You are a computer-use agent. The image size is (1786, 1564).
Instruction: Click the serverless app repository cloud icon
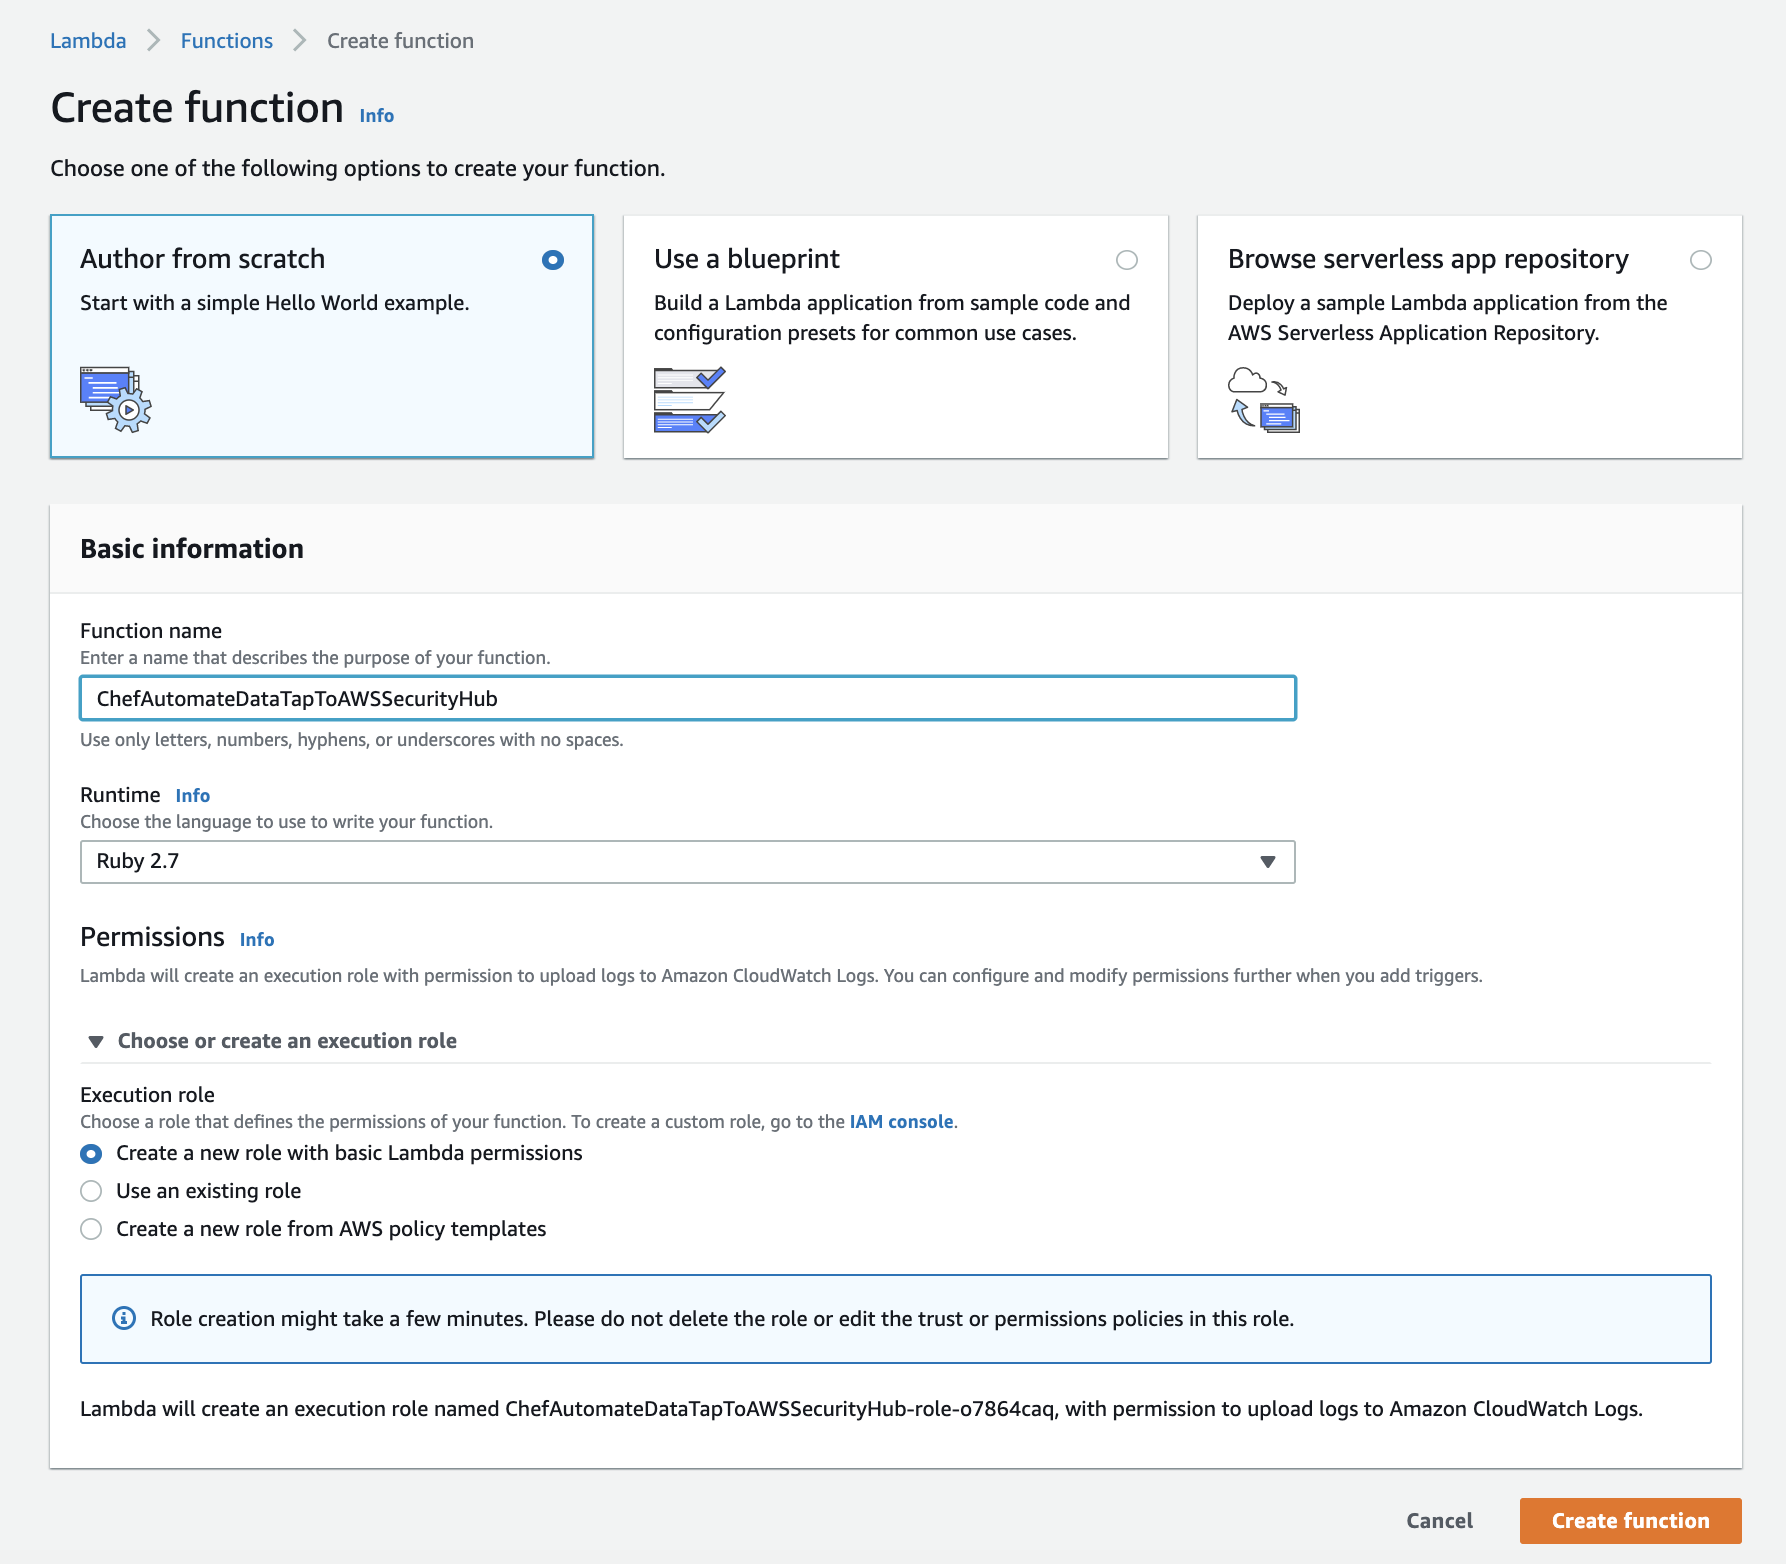(x=1263, y=399)
